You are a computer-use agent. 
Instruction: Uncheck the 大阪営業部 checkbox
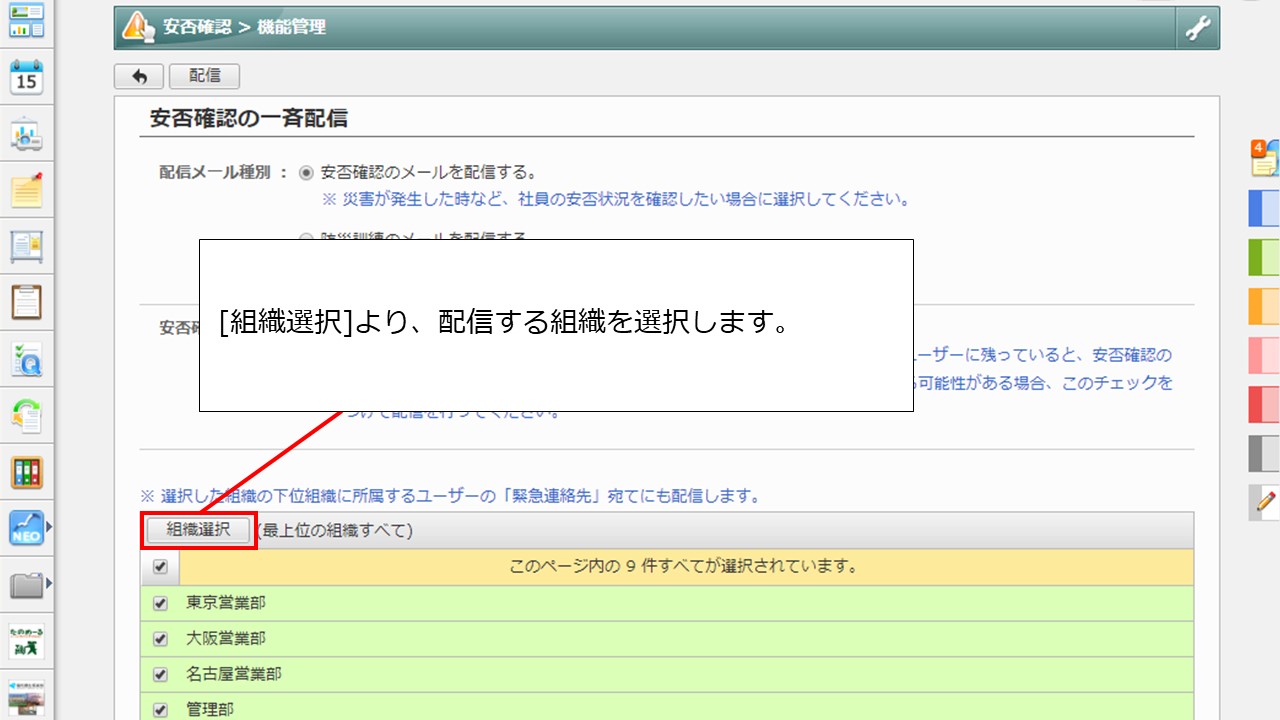[160, 638]
